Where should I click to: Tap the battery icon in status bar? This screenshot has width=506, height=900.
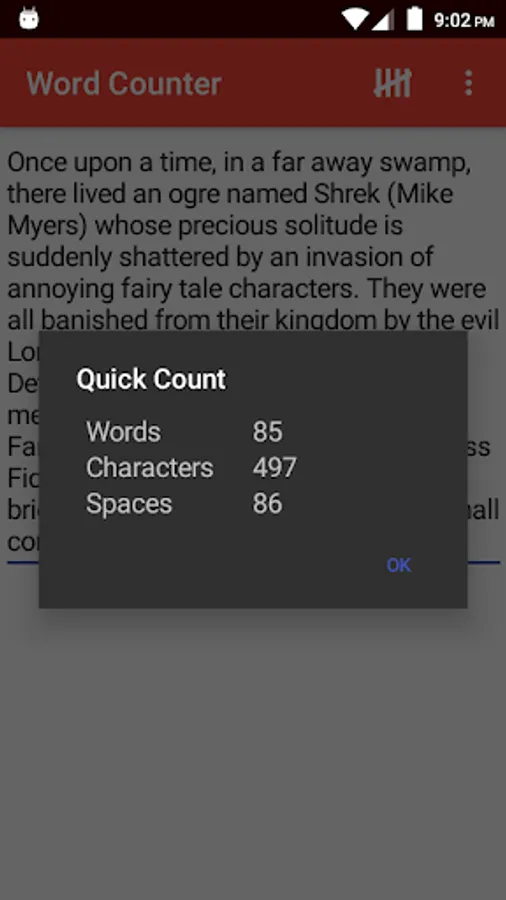[x=415, y=19]
